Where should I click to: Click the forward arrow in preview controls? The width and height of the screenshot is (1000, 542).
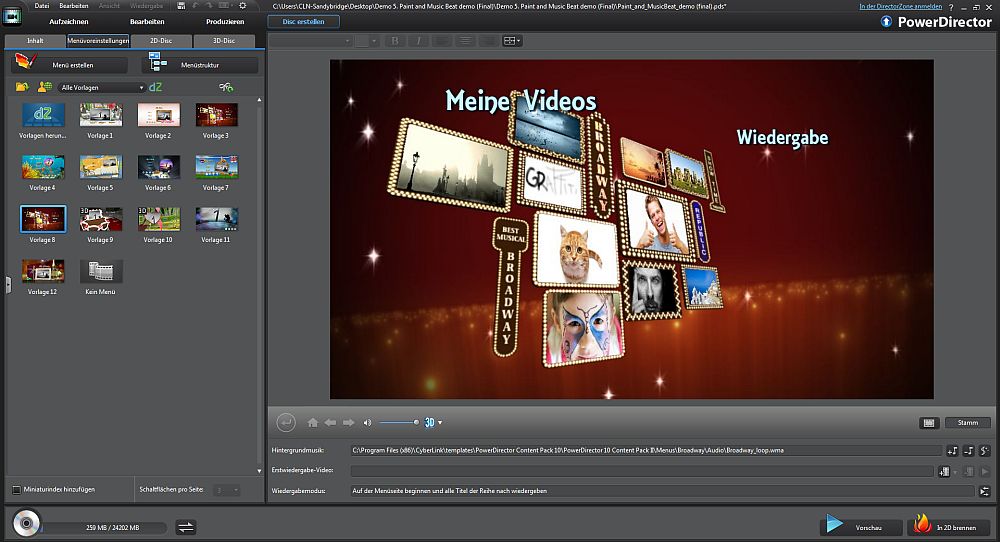pos(348,422)
